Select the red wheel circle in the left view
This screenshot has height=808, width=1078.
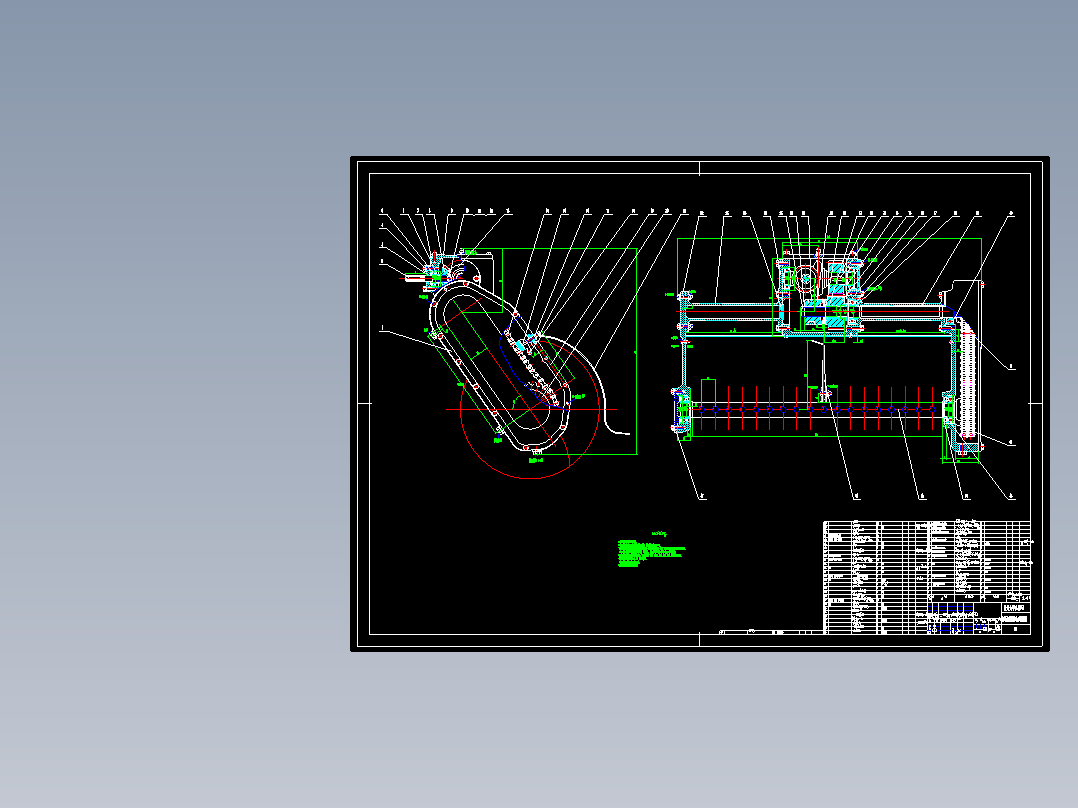(530, 409)
